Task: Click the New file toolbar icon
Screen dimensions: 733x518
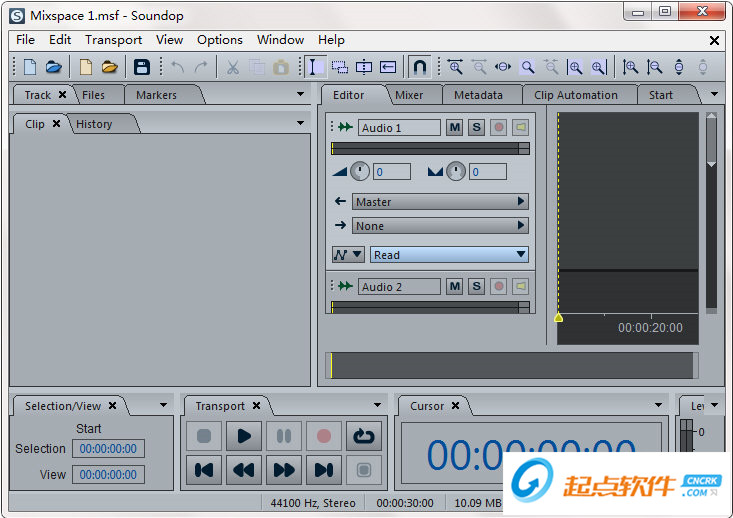Action: 30,67
